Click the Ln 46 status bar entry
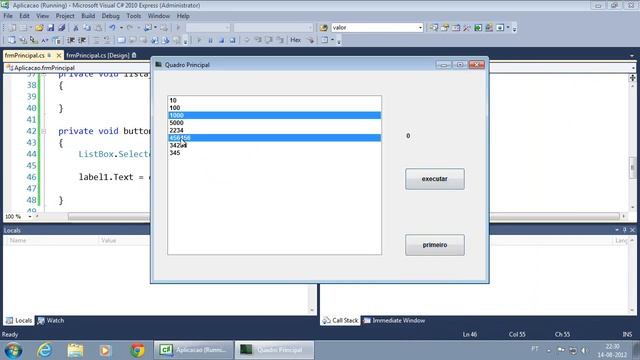640x360 pixels. pyautogui.click(x=470, y=334)
